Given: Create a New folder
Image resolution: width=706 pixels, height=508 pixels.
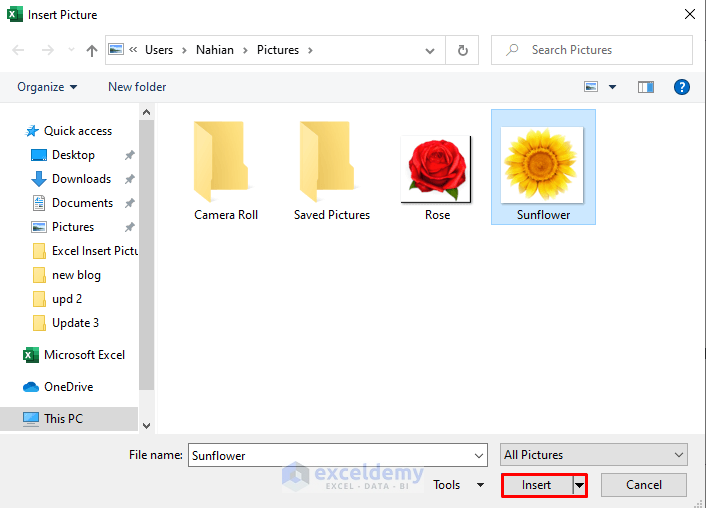Looking at the screenshot, I should click(x=137, y=87).
